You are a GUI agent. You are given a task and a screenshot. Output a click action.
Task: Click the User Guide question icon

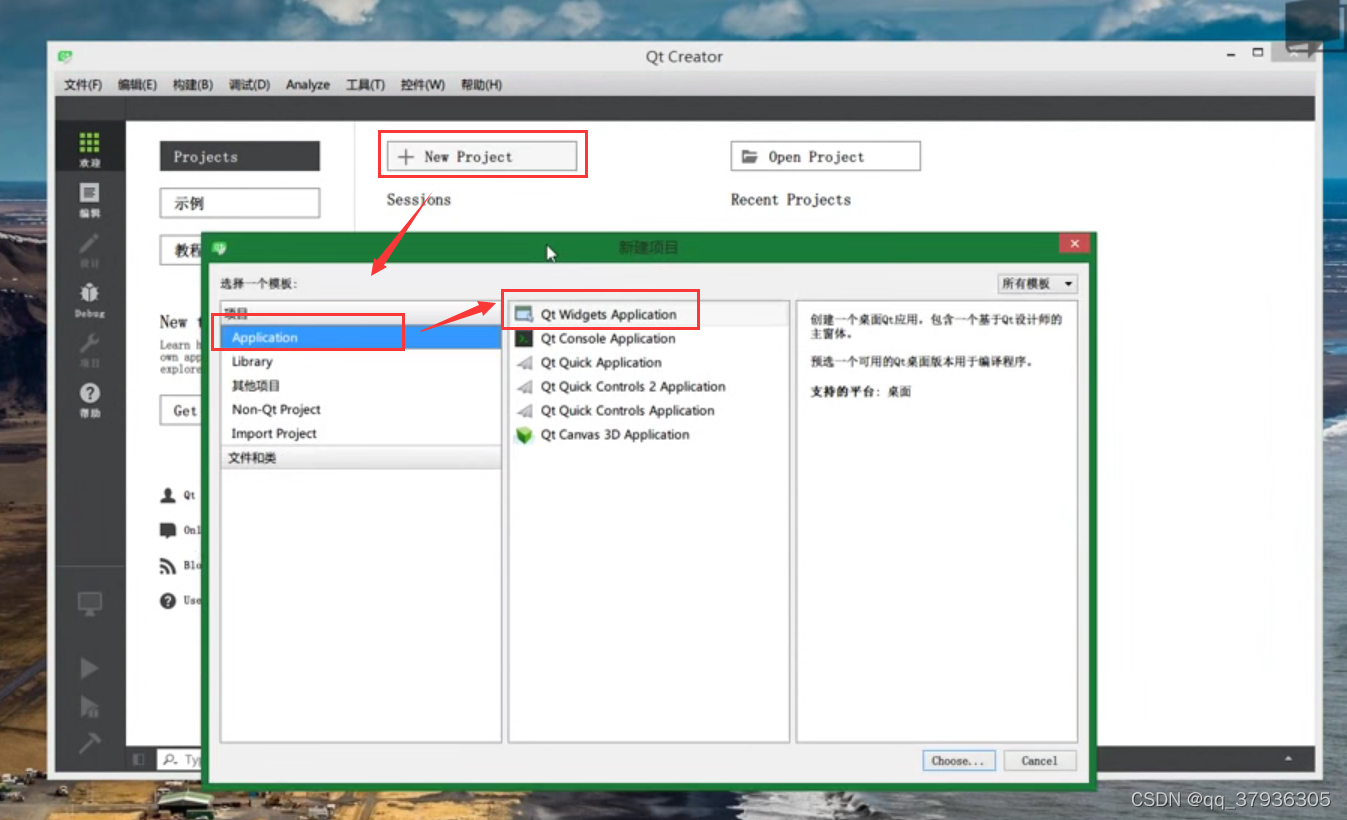(x=168, y=601)
